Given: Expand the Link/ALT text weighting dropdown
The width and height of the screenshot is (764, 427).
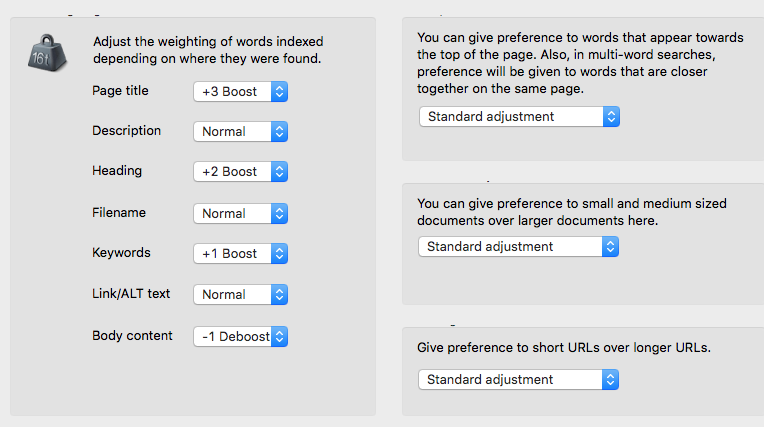Looking at the screenshot, I should tap(240, 295).
